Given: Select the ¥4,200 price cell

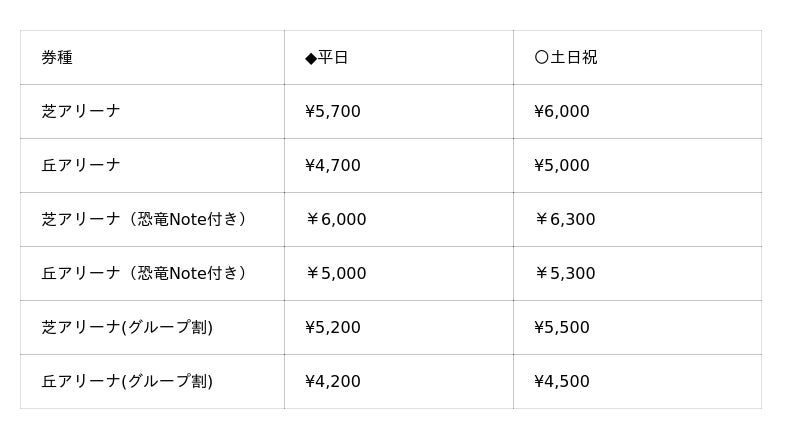Looking at the screenshot, I should click(333, 382).
